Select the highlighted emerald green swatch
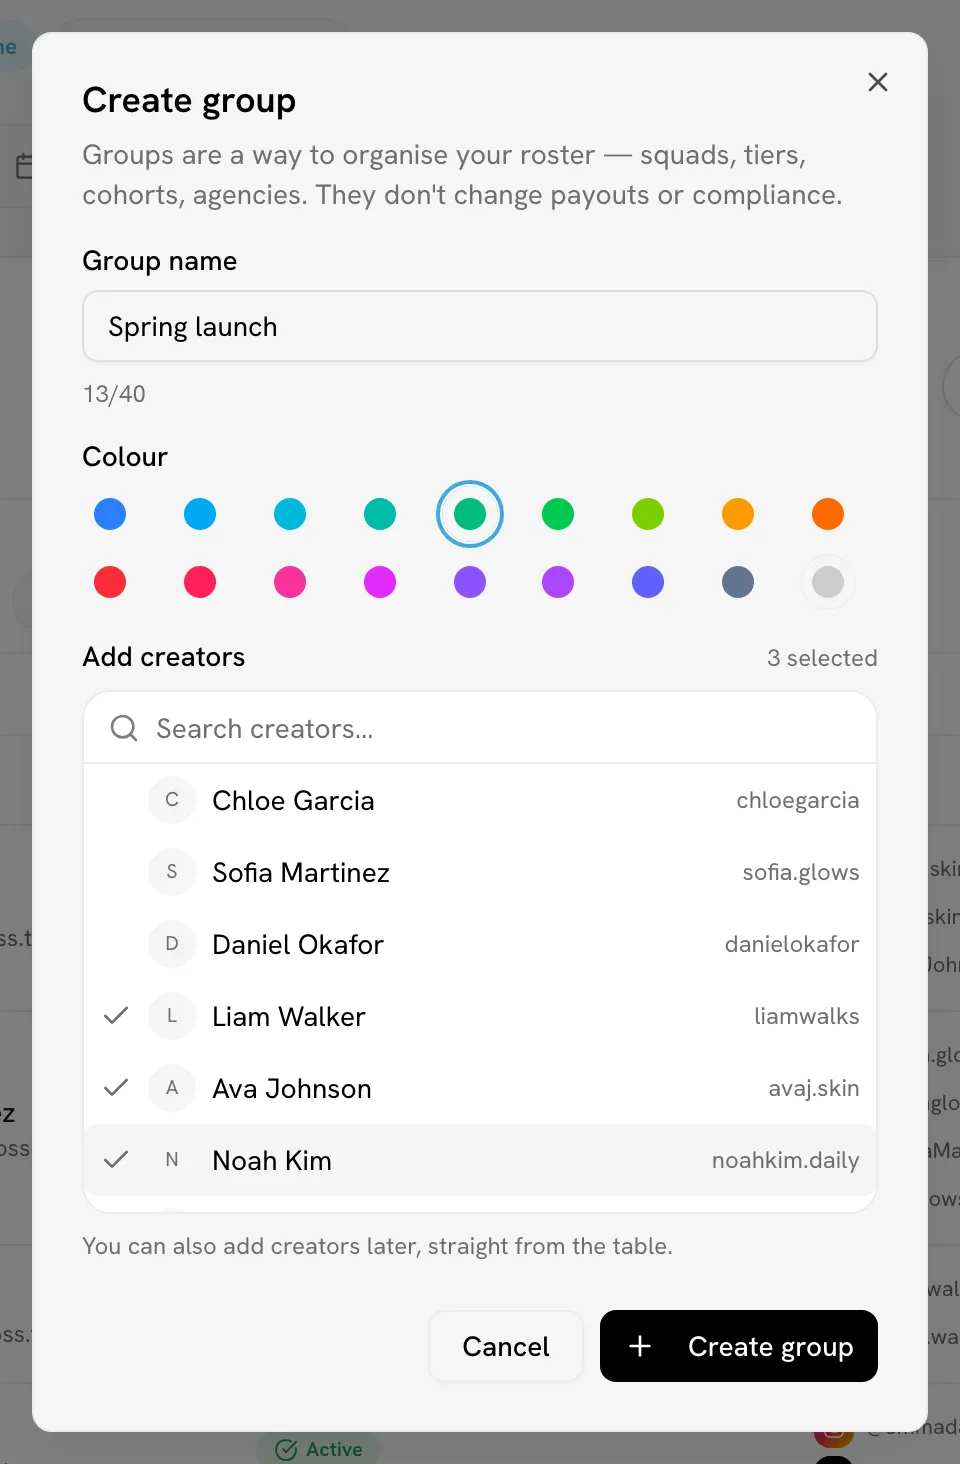The image size is (960, 1464). 470,514
